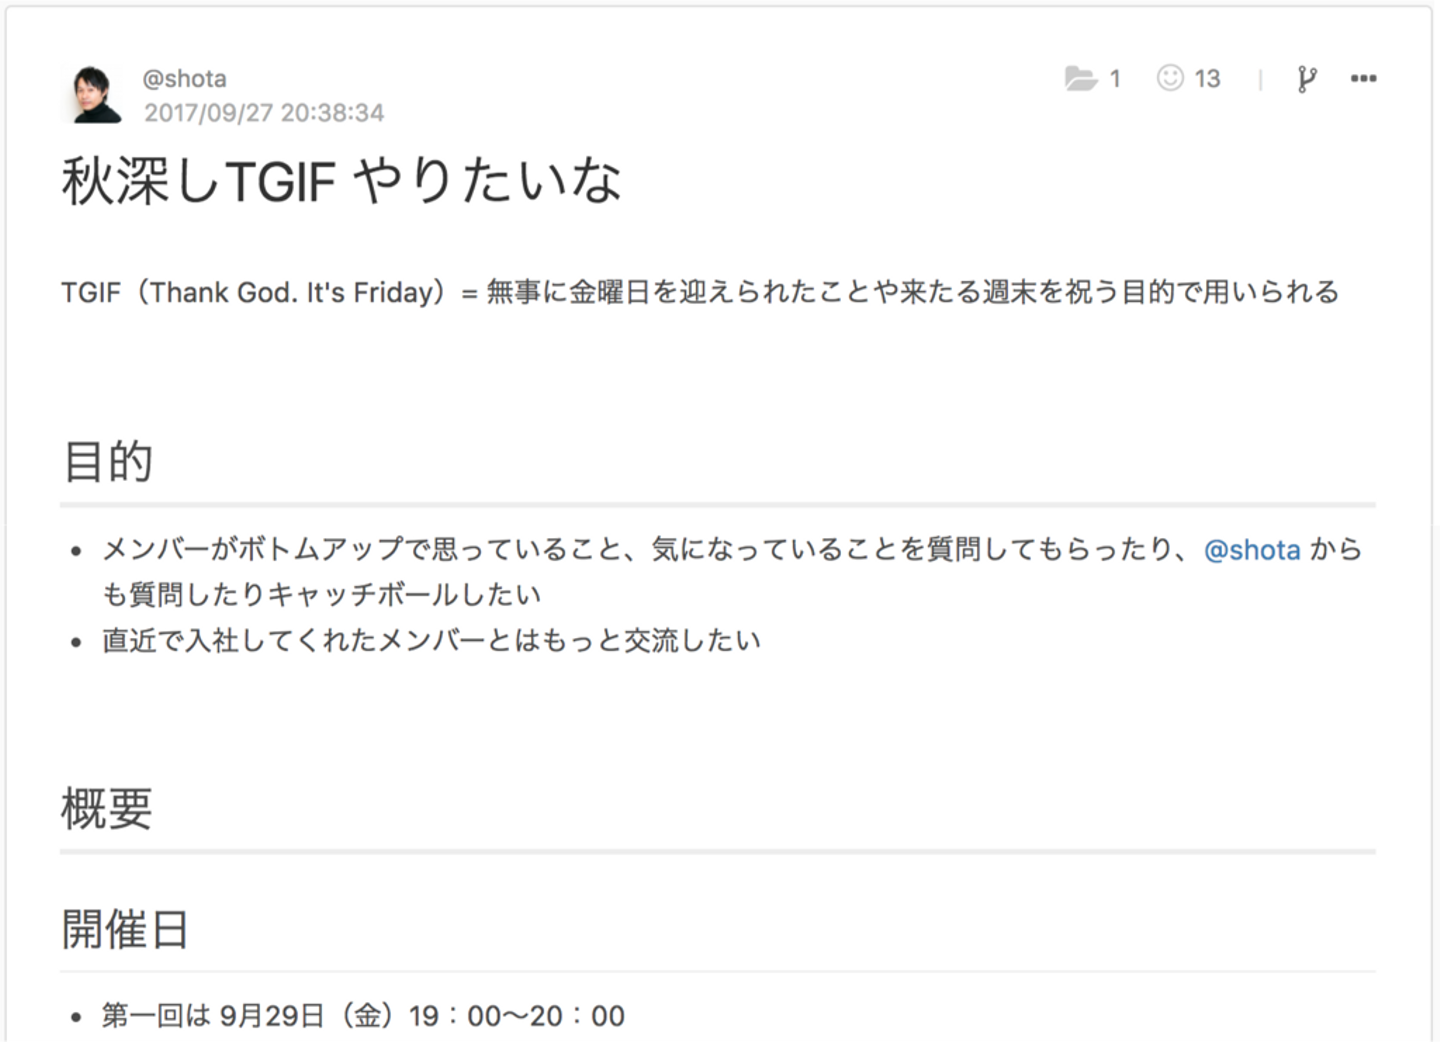Click the folder count number 1
The width and height of the screenshot is (1440, 1042).
click(x=1115, y=78)
